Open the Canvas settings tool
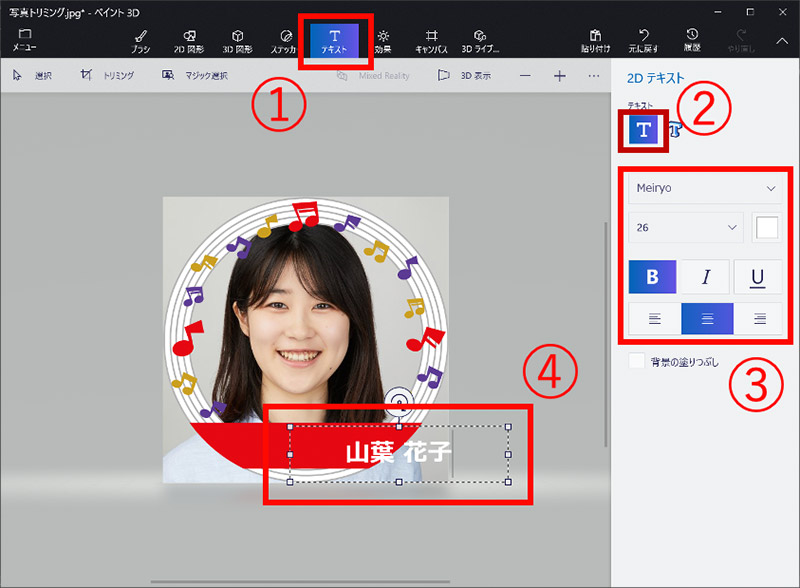Screen dimensions: 800x588 point(432,39)
